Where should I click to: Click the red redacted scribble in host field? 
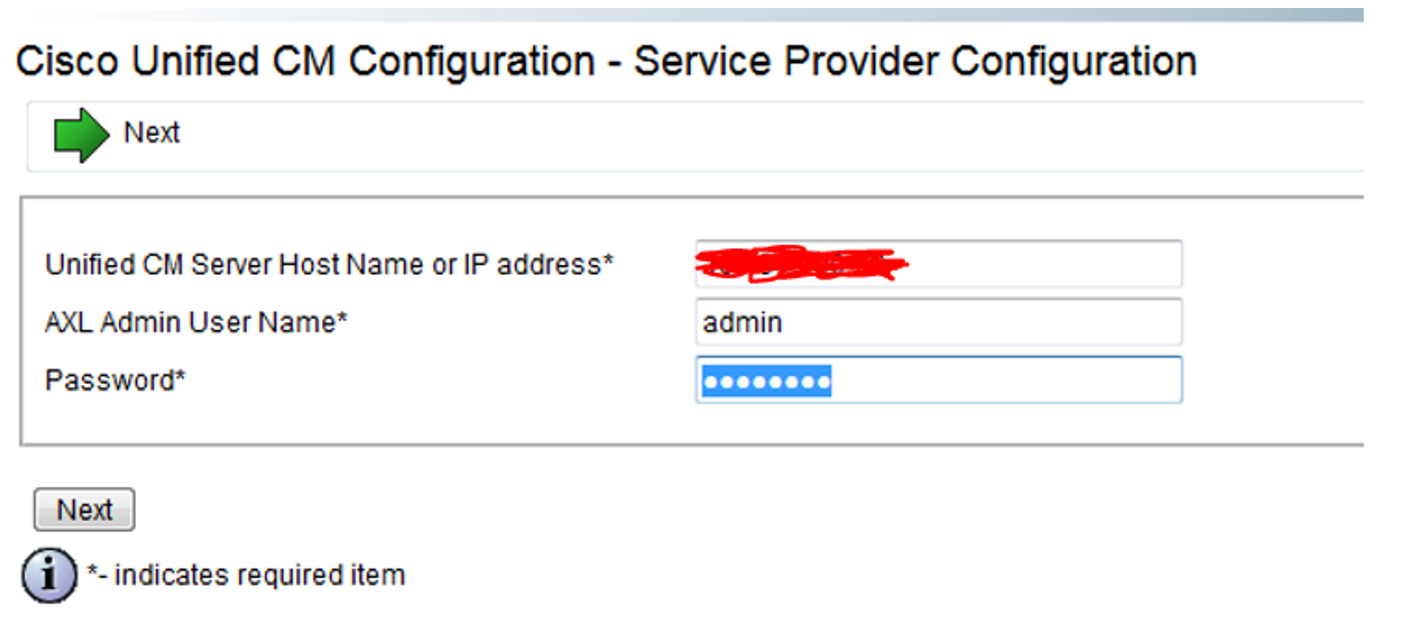click(x=800, y=263)
